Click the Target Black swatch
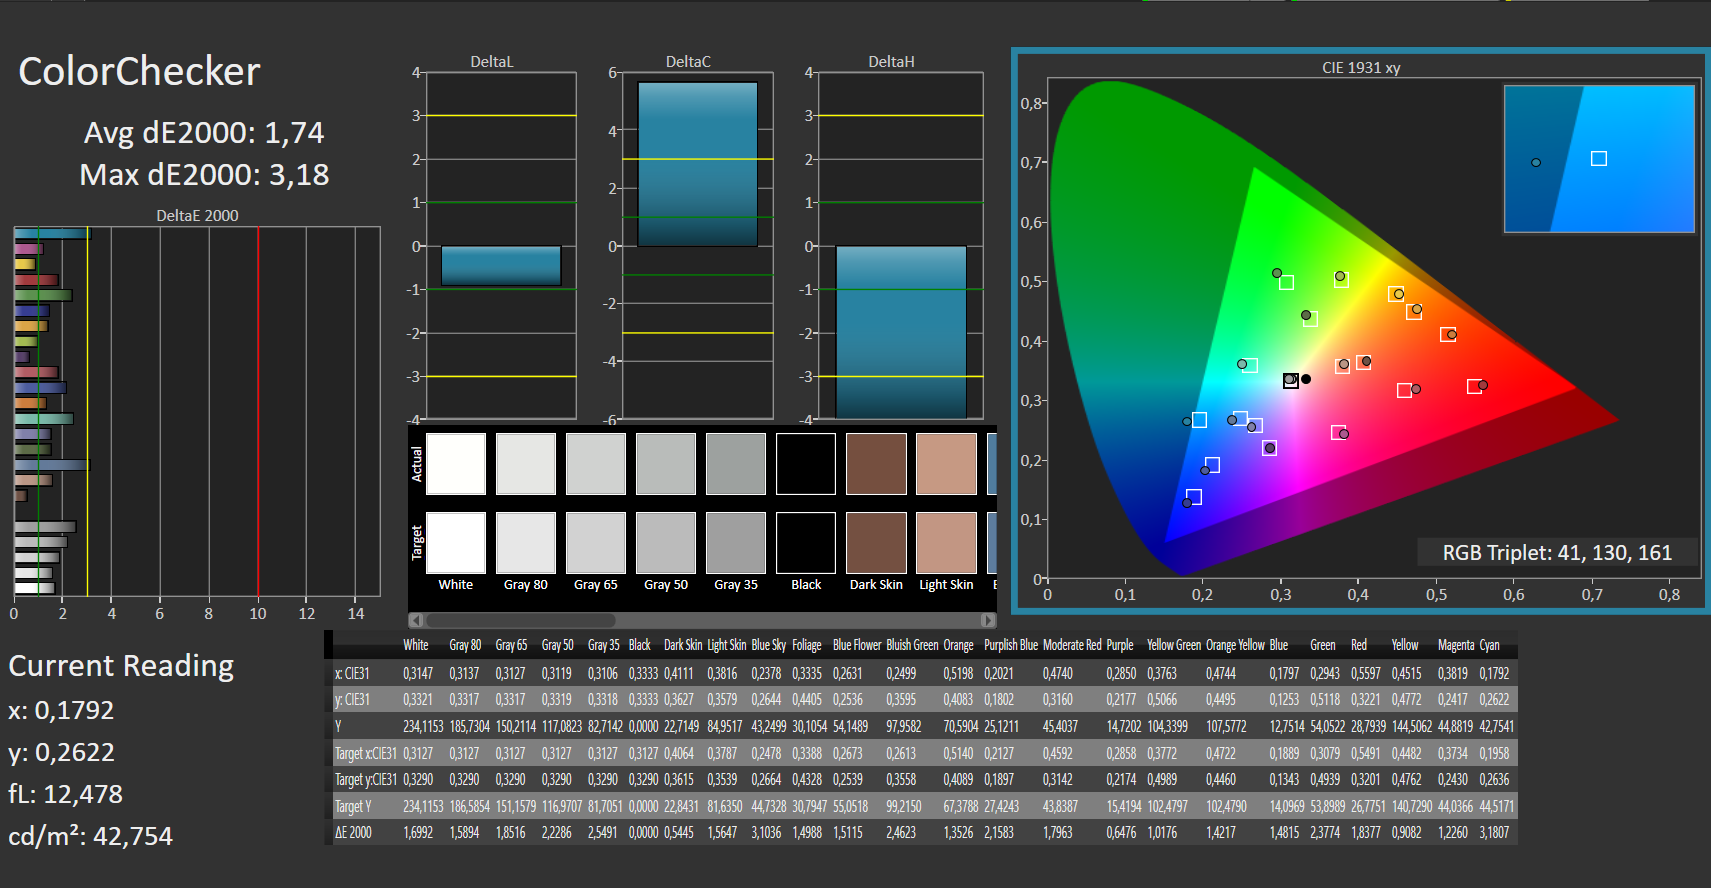This screenshot has height=888, width=1711. 806,543
